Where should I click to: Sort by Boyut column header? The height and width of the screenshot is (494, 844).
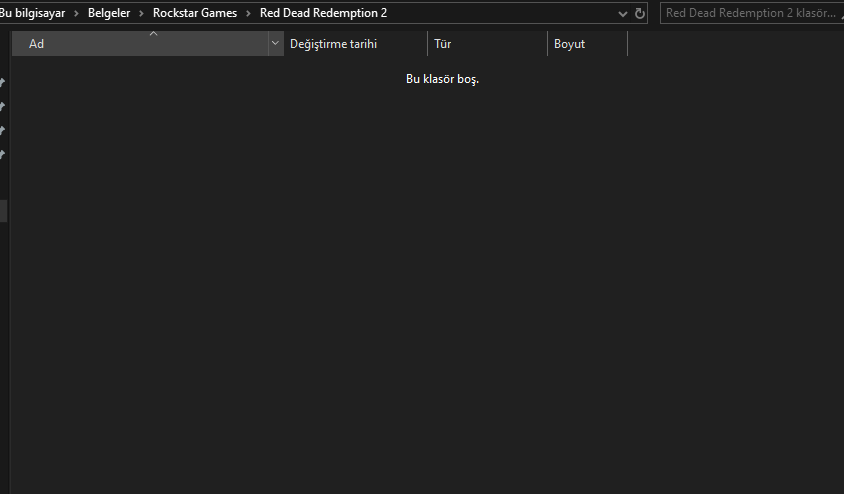coord(587,44)
